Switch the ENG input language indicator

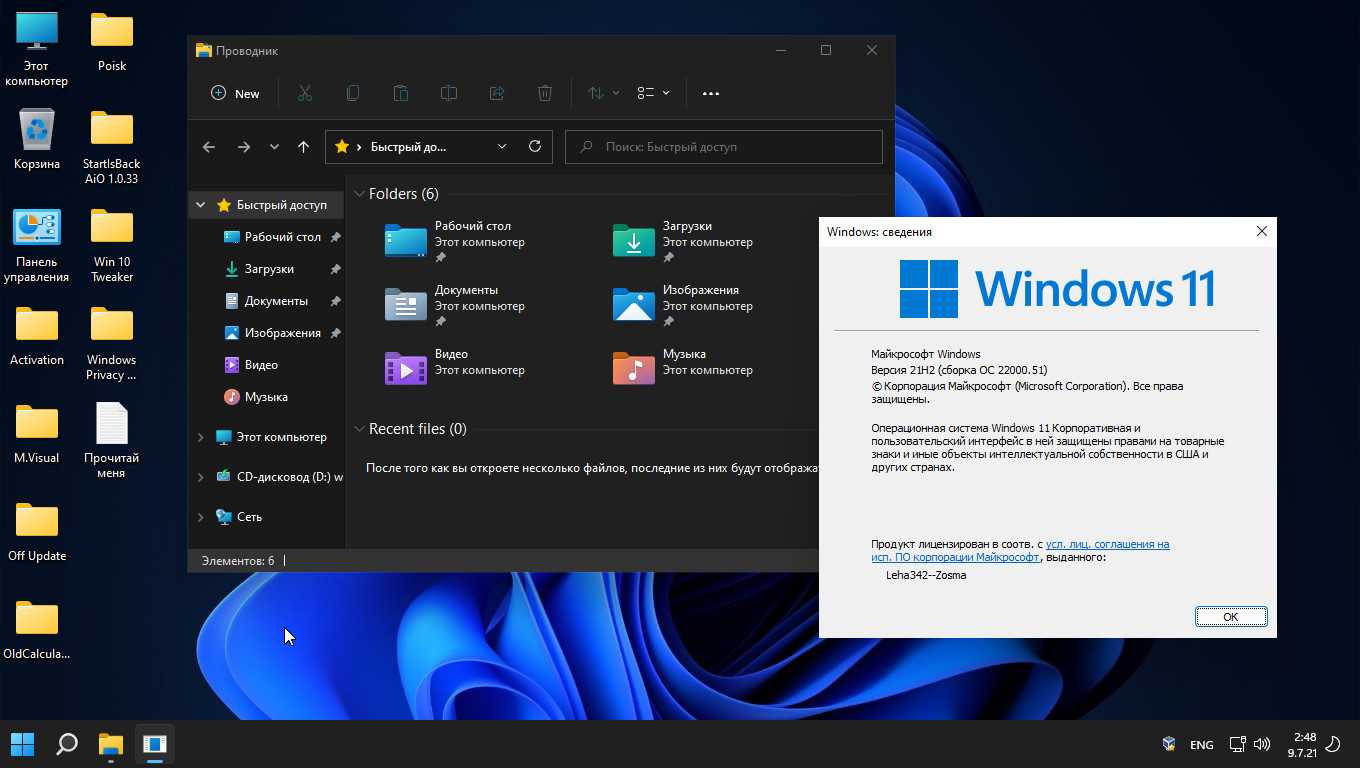[1202, 745]
